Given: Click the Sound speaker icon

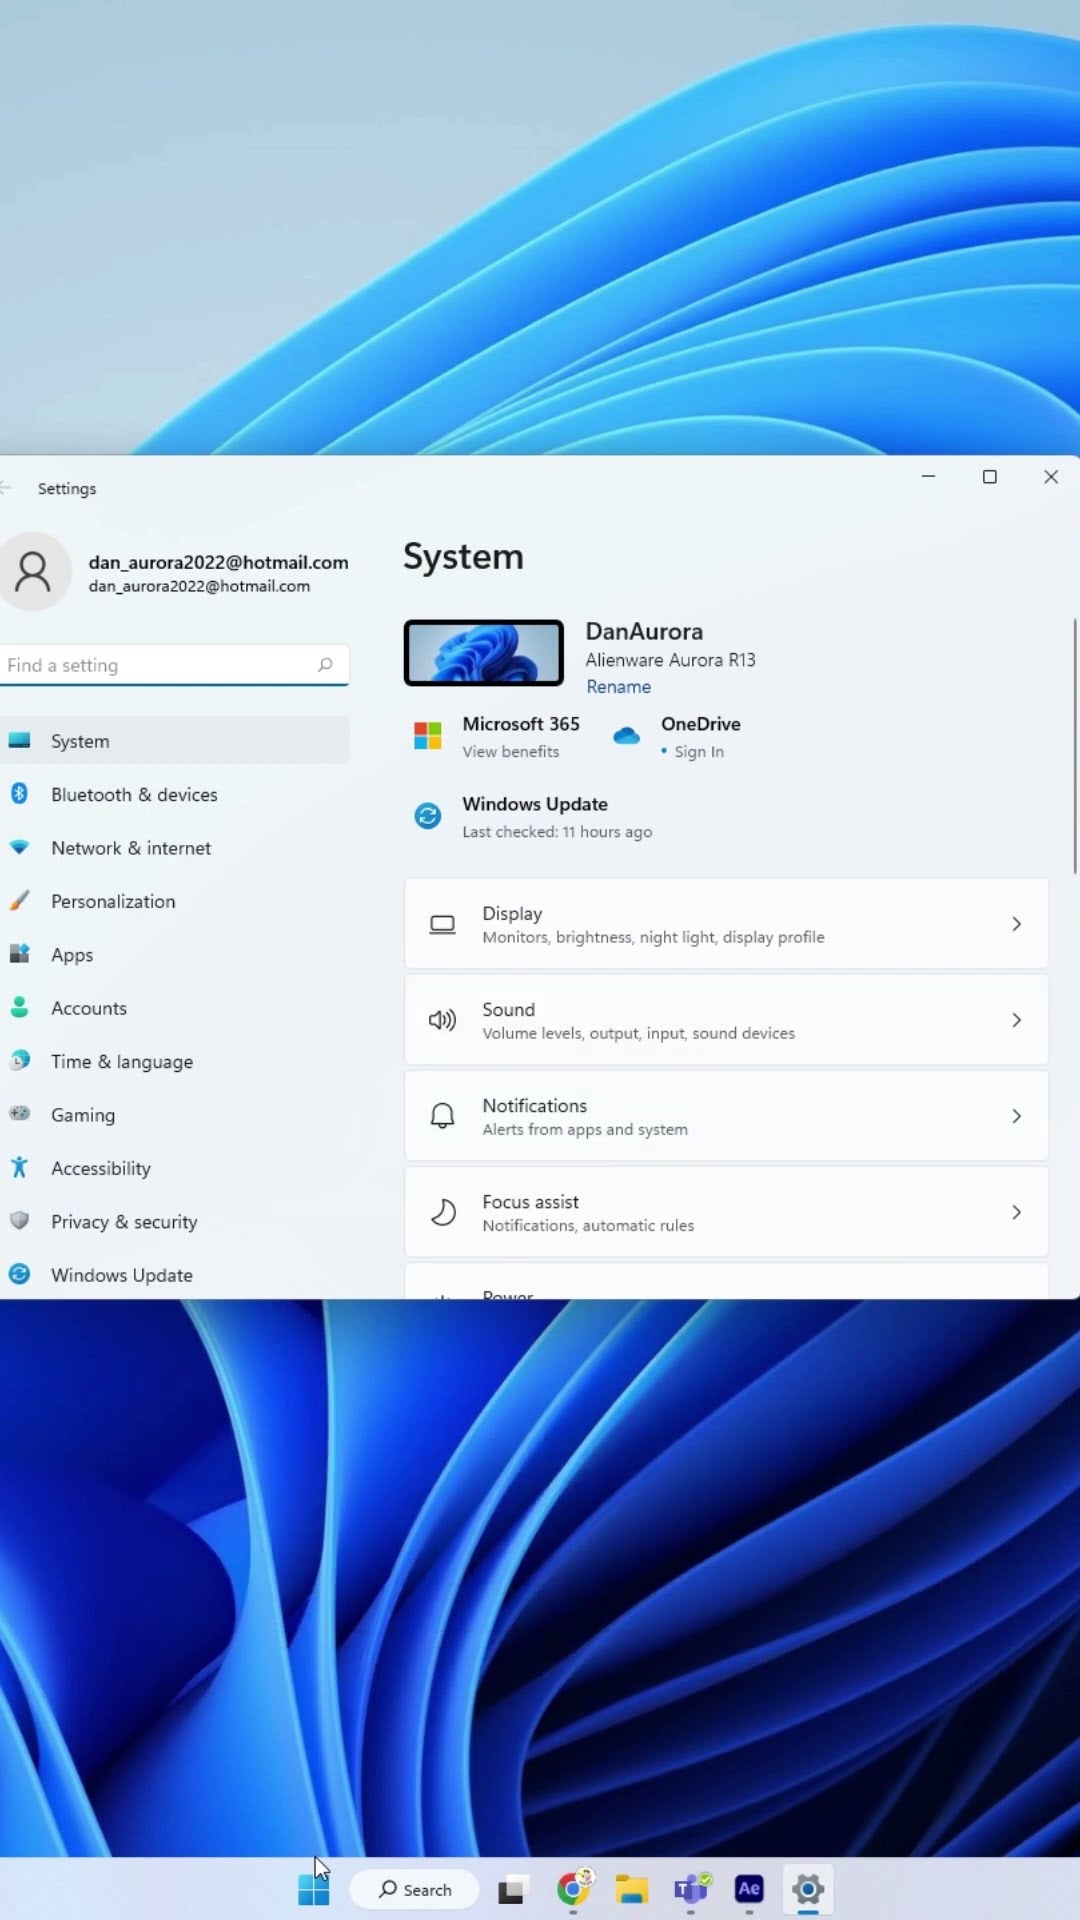Looking at the screenshot, I should [442, 1020].
